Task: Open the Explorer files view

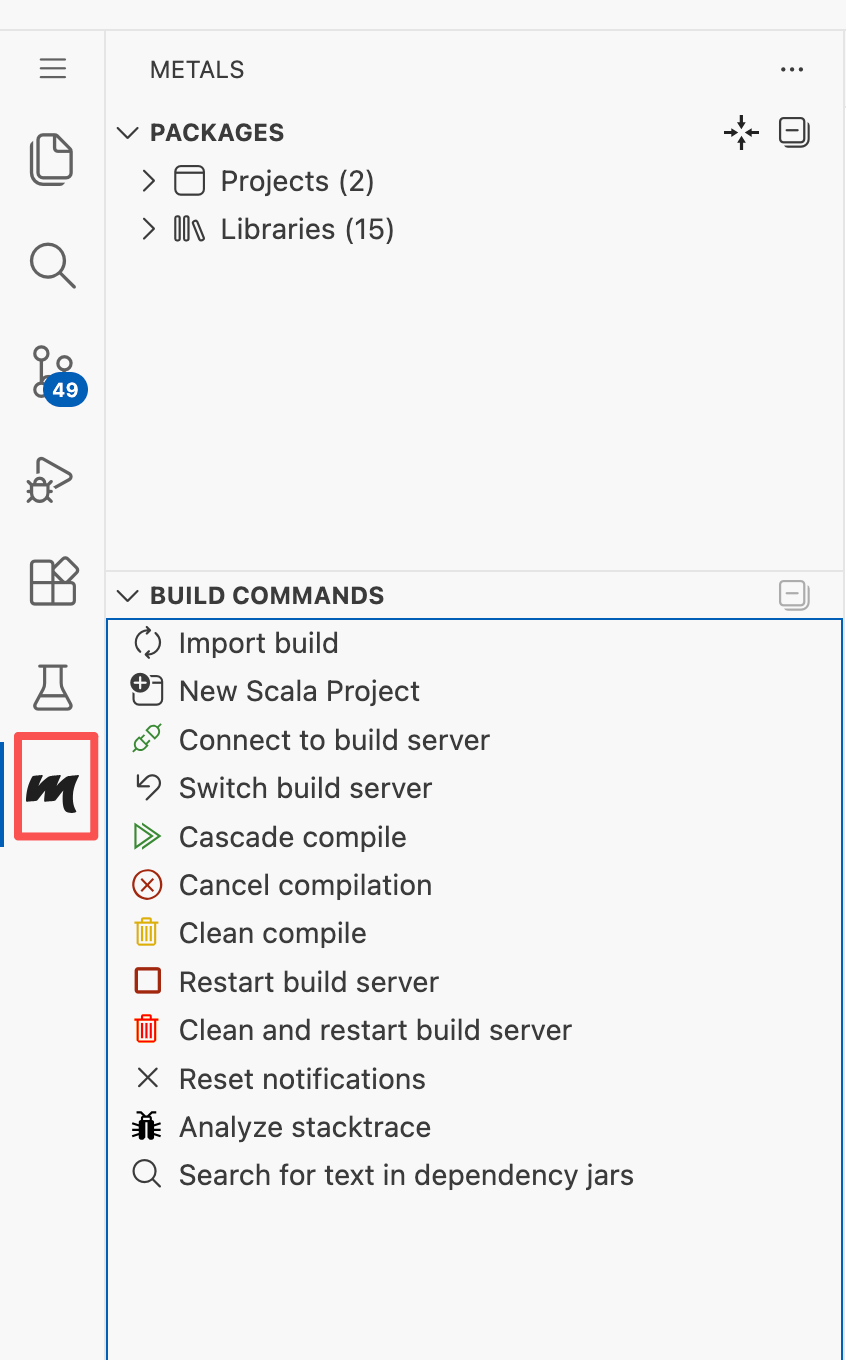Action: pos(52,159)
